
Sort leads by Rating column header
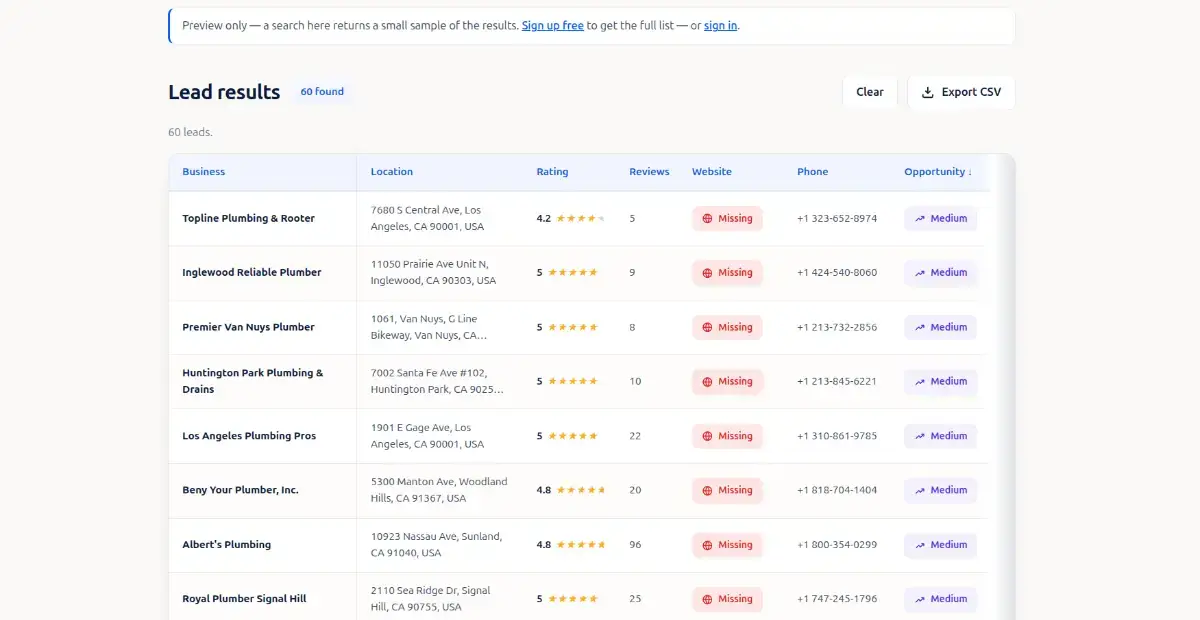pos(552,172)
